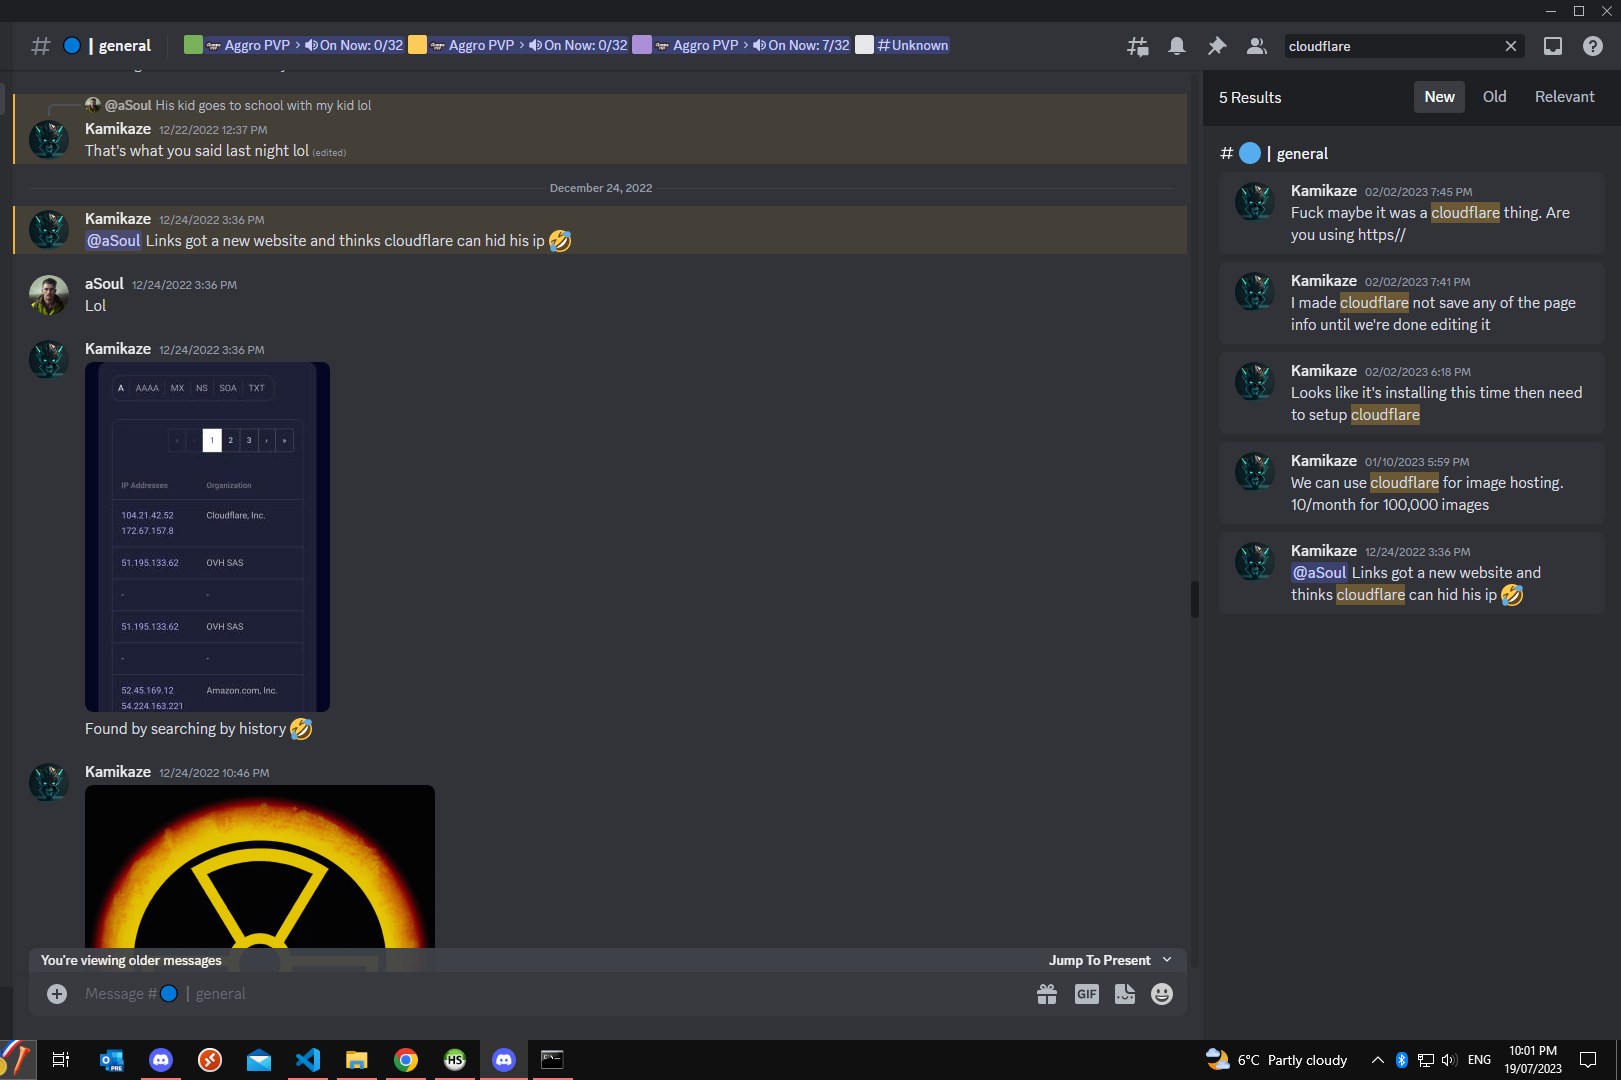
Task: Open the volume control in system tray
Action: pos(1450,1060)
